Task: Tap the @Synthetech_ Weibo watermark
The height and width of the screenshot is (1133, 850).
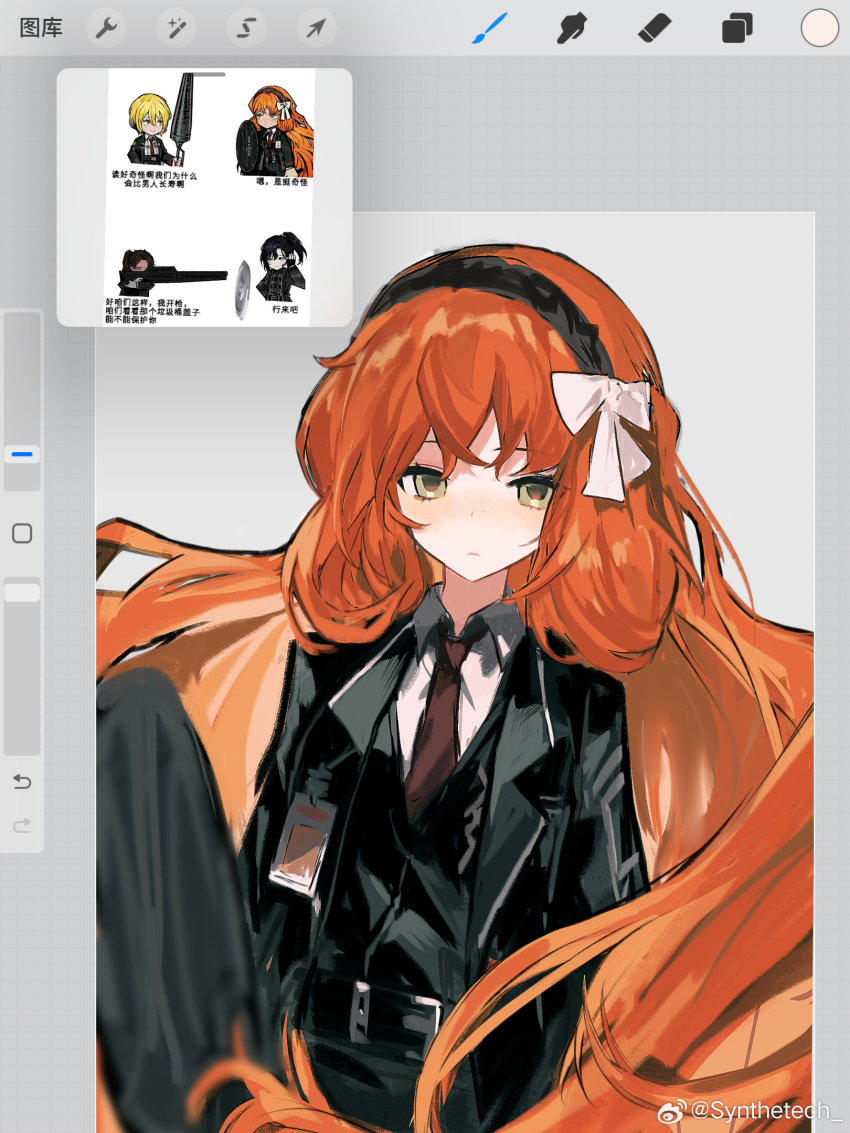Action: pyautogui.click(x=755, y=1109)
